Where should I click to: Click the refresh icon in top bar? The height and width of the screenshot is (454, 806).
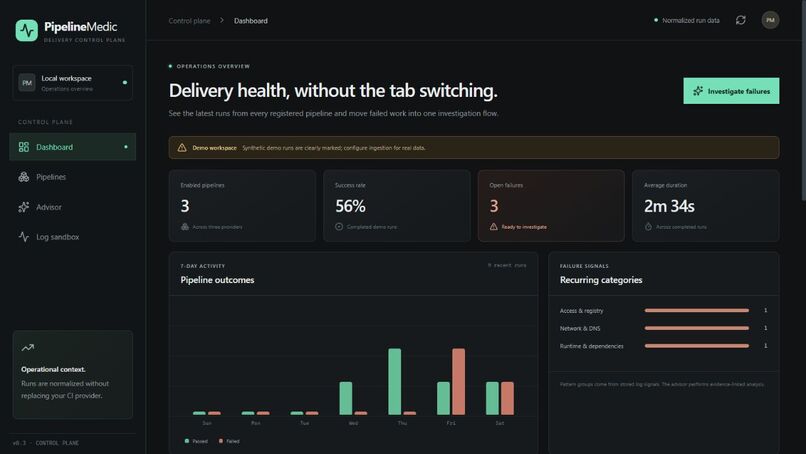(x=741, y=20)
